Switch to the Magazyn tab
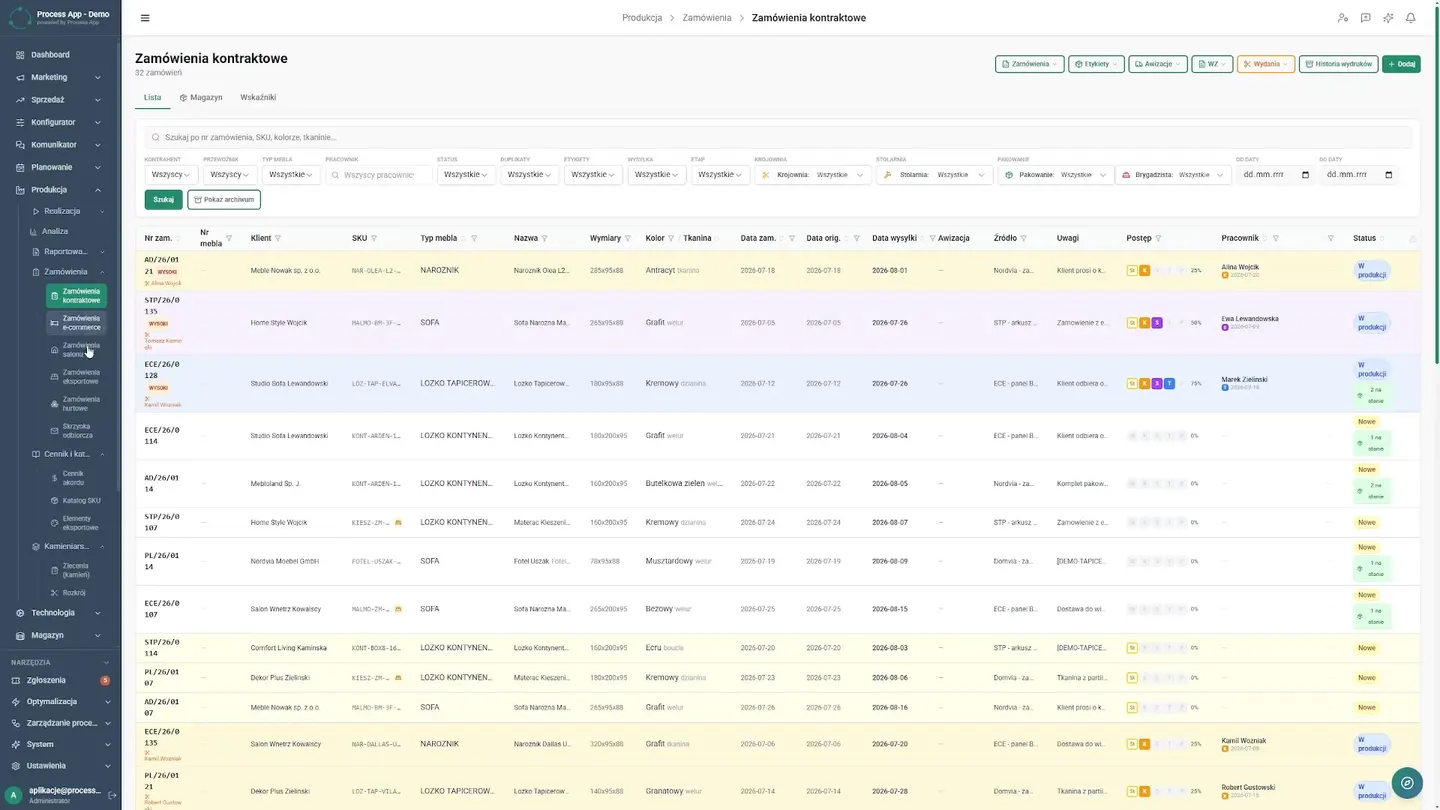This screenshot has width=1440, height=810. [x=201, y=97]
